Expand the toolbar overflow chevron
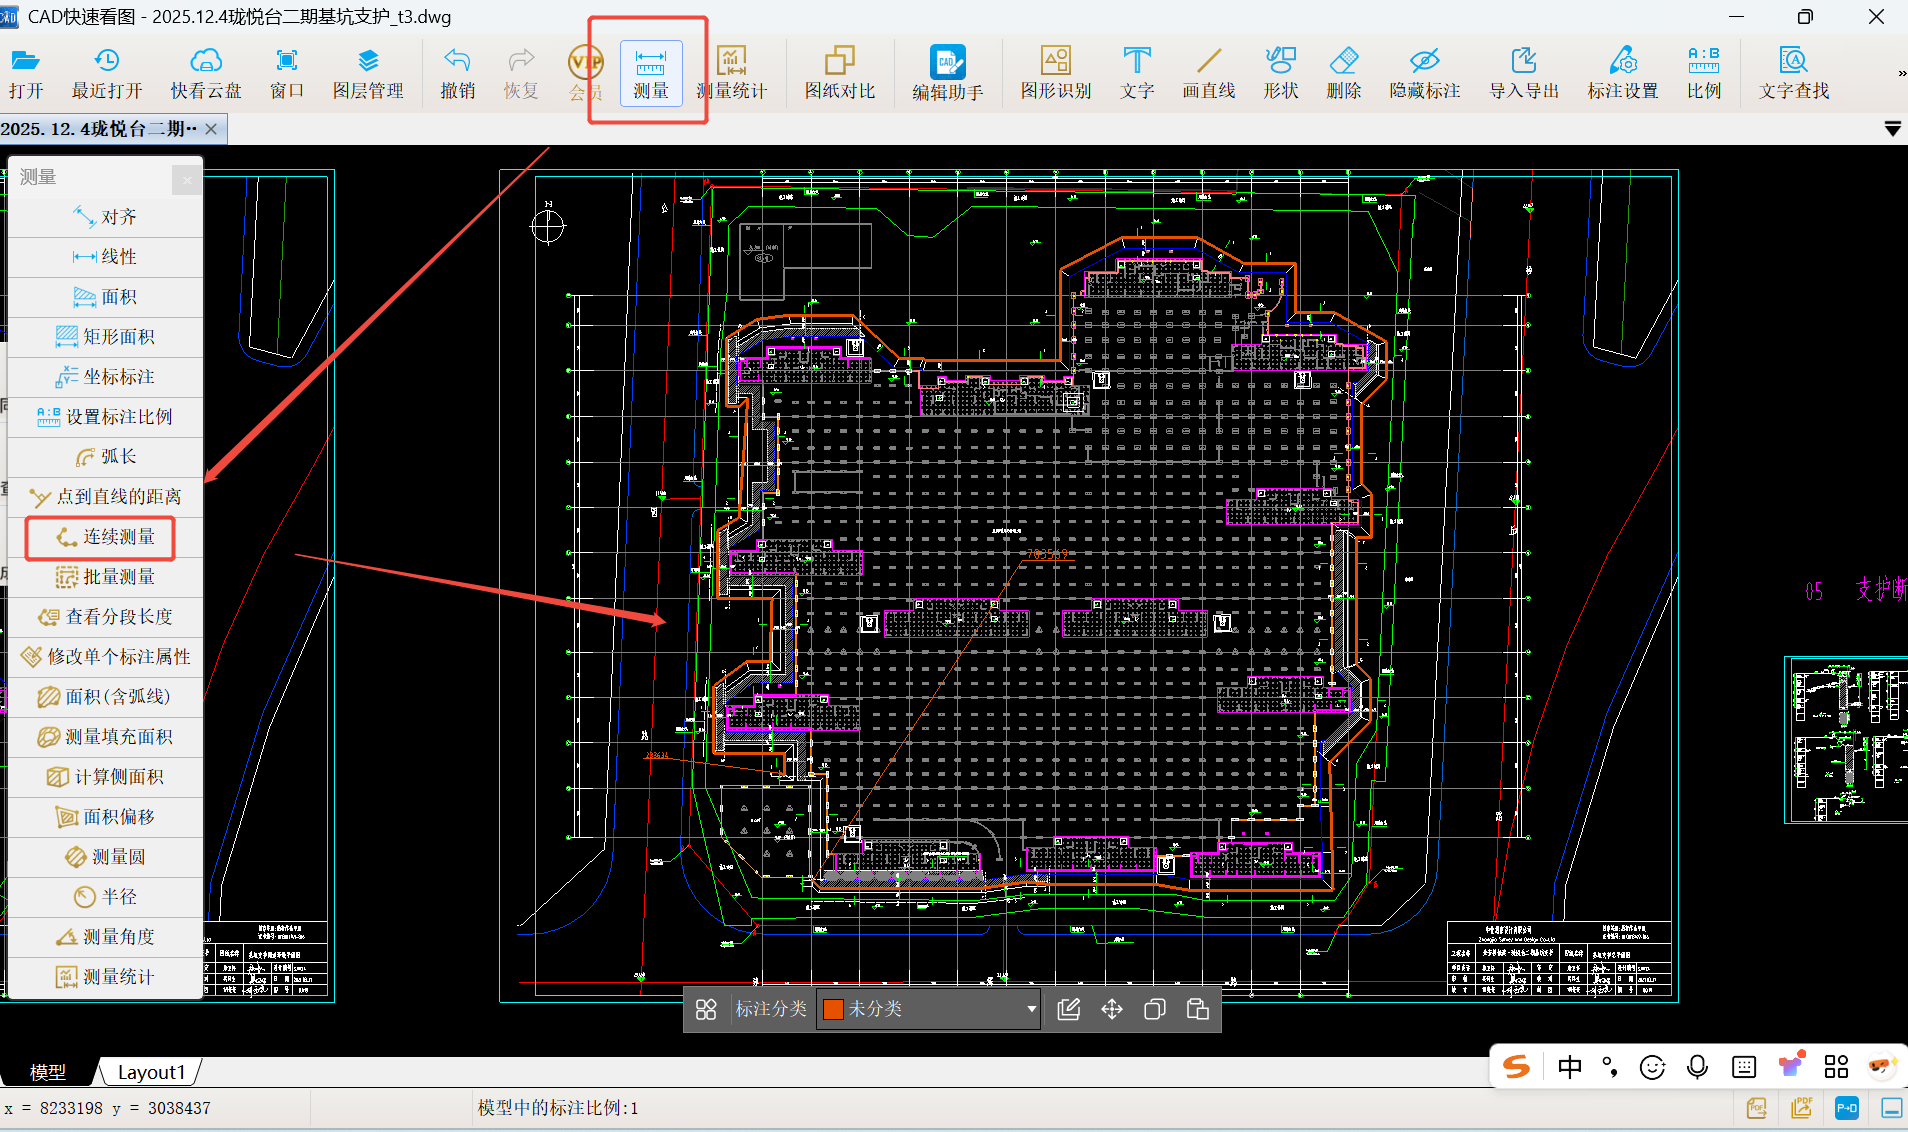 [1901, 73]
